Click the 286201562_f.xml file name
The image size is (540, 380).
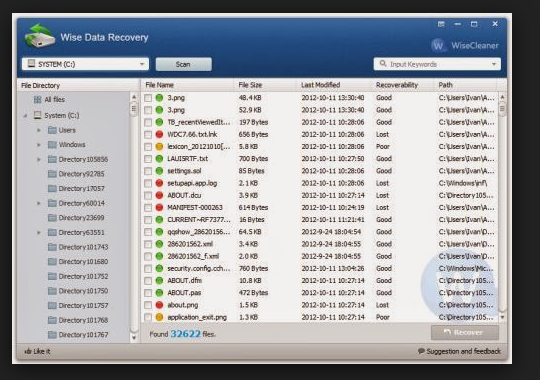(193, 256)
